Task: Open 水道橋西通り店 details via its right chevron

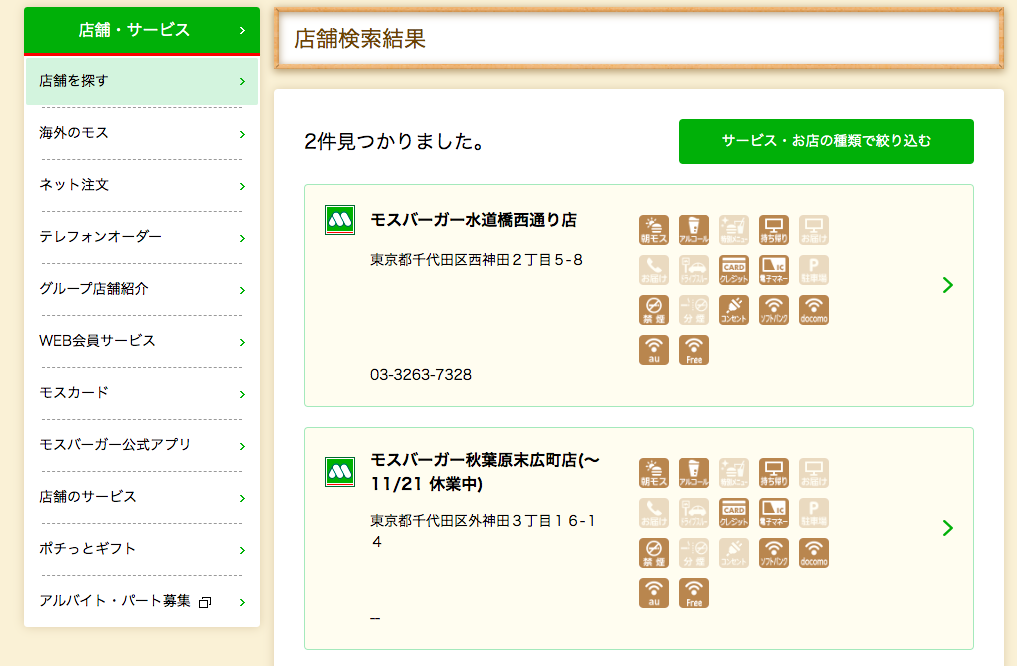Action: click(x=947, y=286)
